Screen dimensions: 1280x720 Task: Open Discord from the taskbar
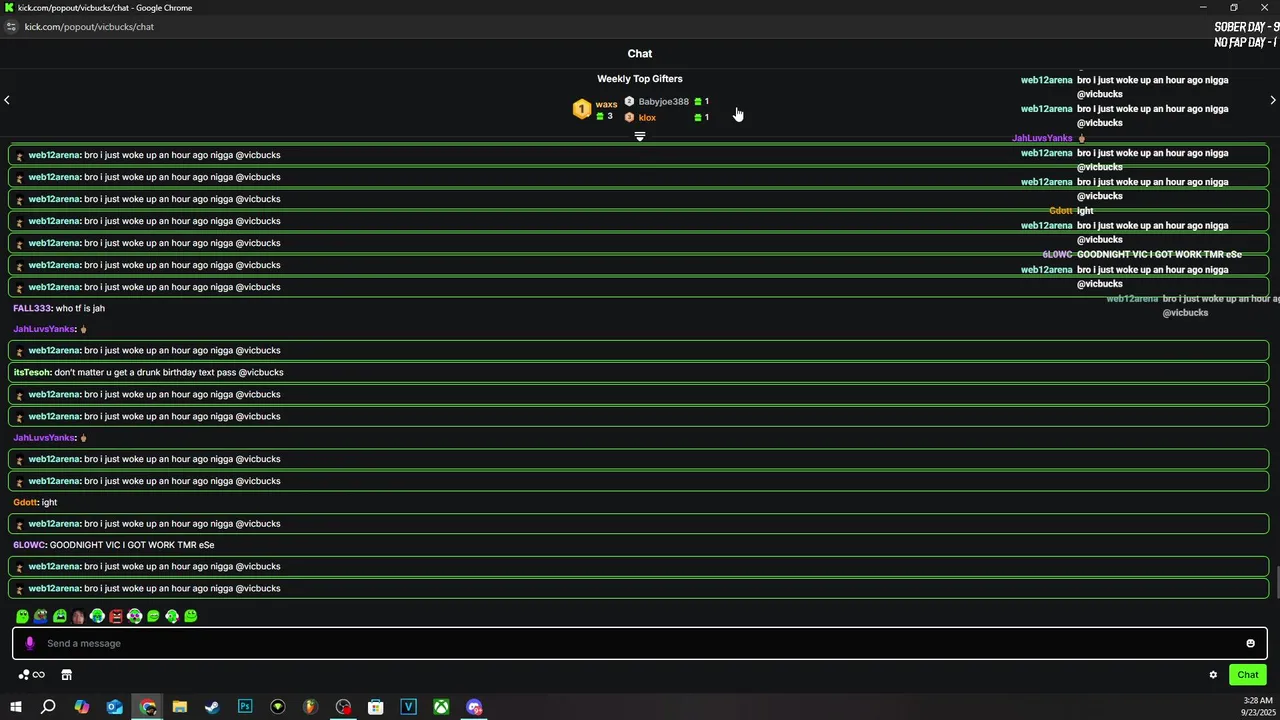(474, 707)
